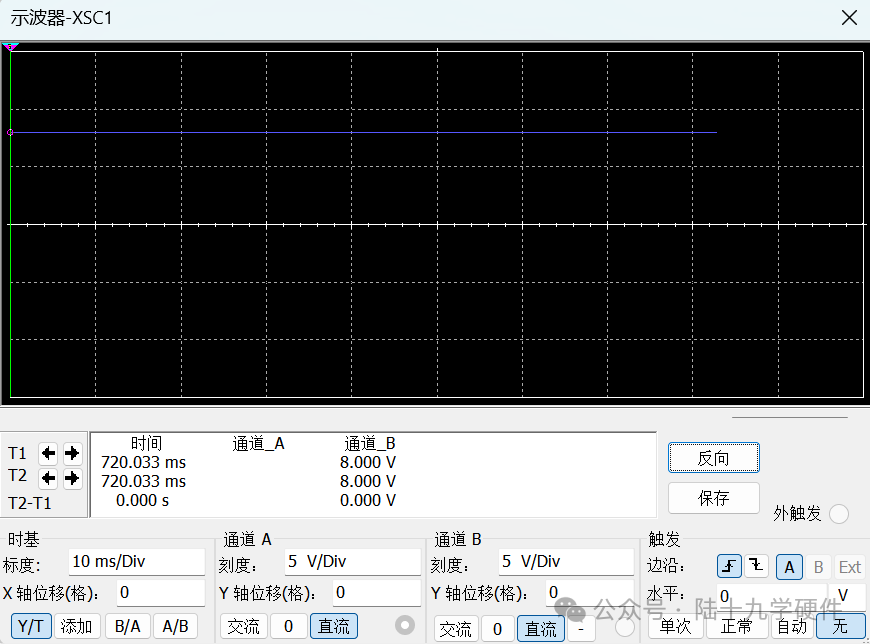Image resolution: width=870 pixels, height=644 pixels.
Task: Switch display mode to B/A
Action: pos(128,626)
